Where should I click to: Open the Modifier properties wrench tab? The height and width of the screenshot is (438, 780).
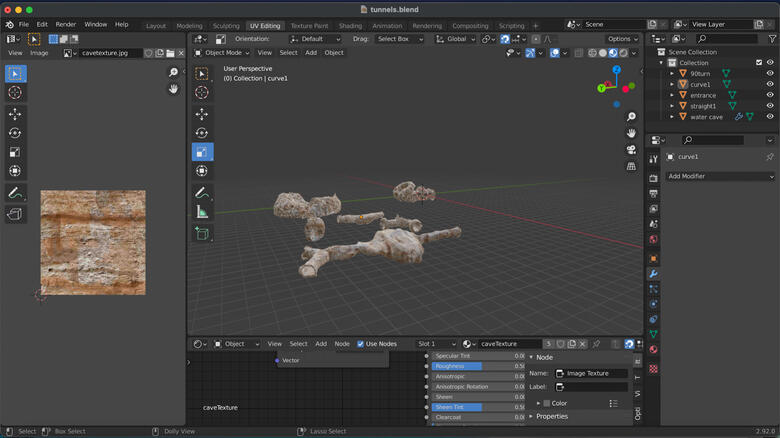(653, 274)
